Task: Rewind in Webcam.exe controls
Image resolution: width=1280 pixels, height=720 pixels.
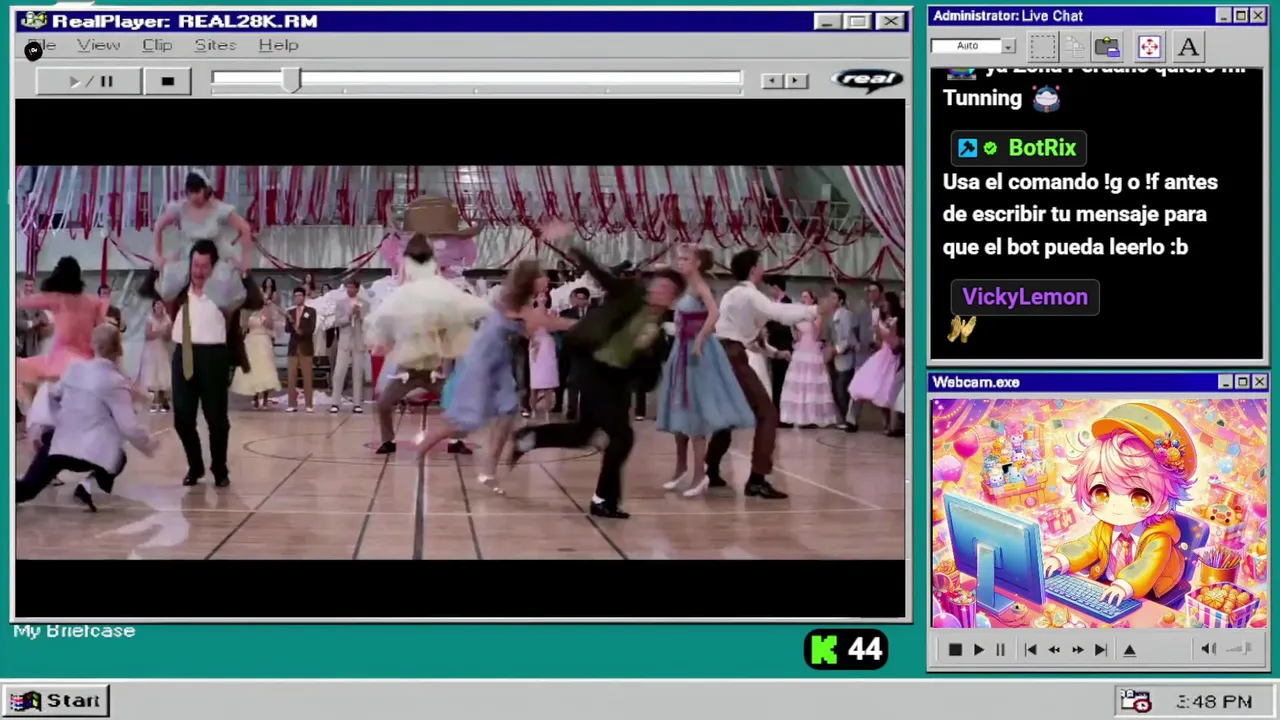Action: [1054, 650]
